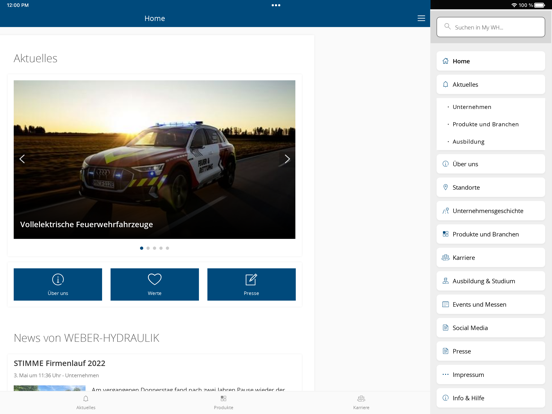Image resolution: width=552 pixels, height=414 pixels.
Task: Open the hamburger menu icon in header
Action: click(x=421, y=18)
